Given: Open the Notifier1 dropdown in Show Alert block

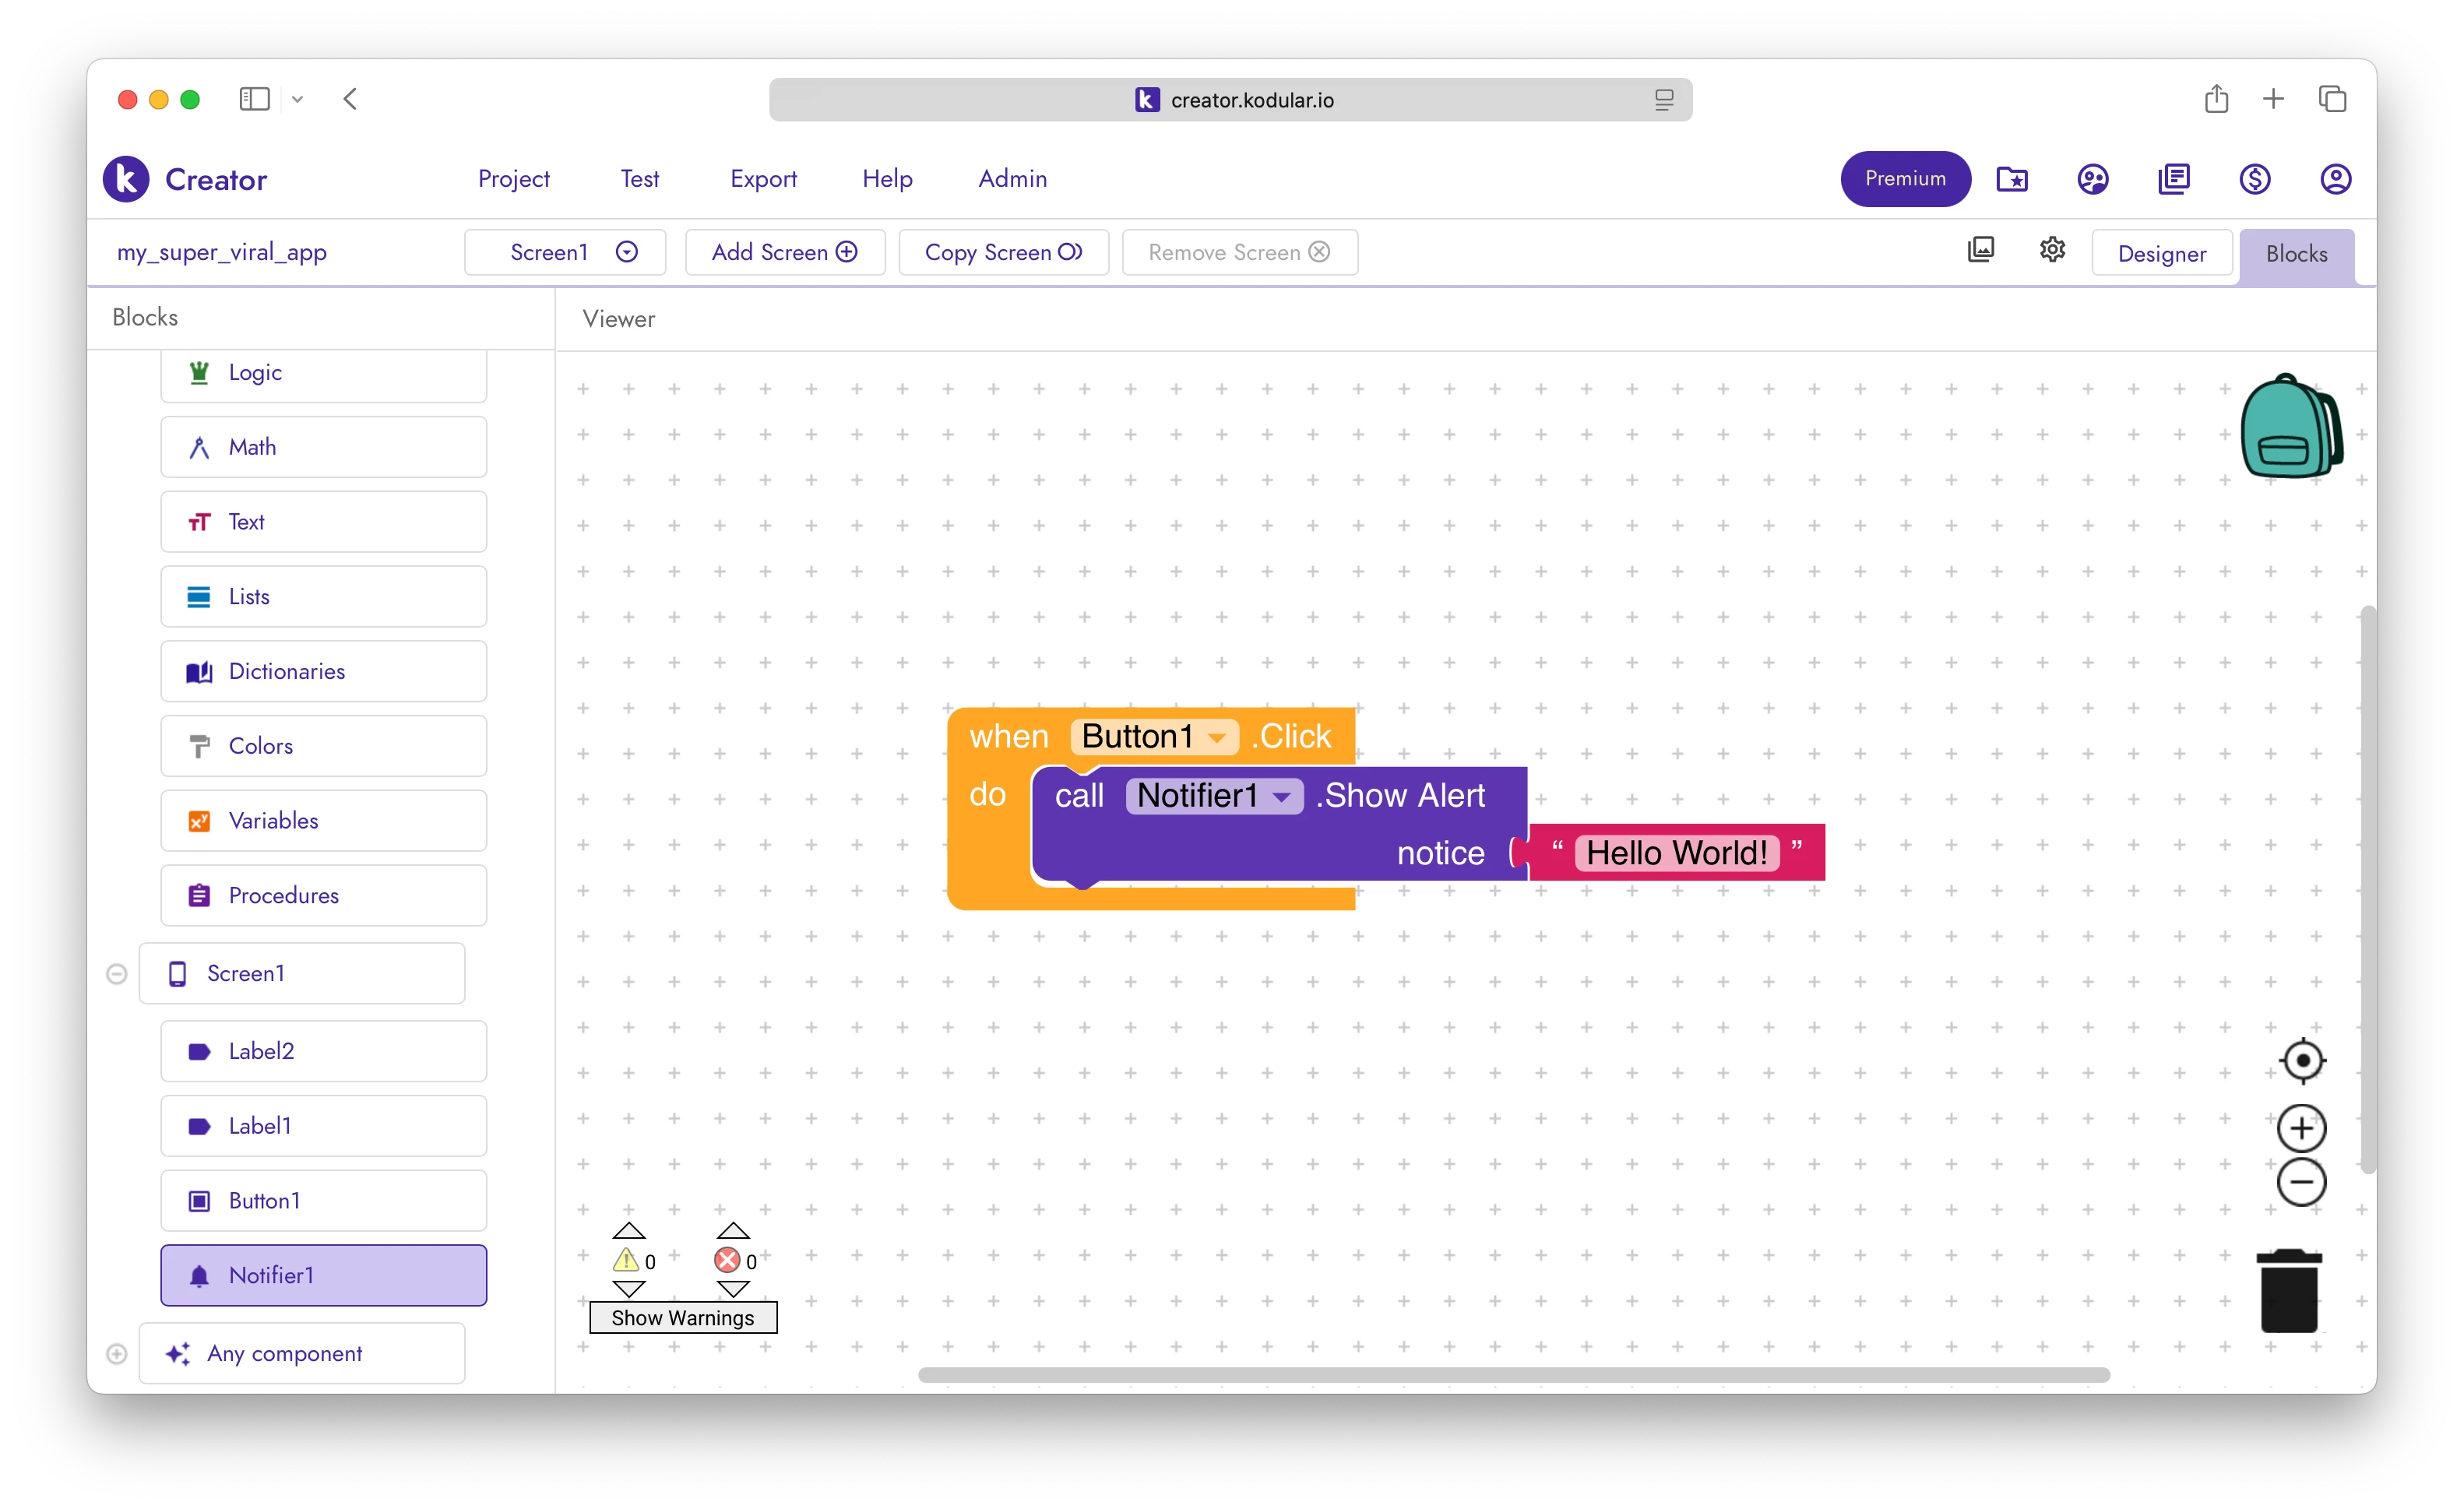Looking at the screenshot, I should point(1284,797).
